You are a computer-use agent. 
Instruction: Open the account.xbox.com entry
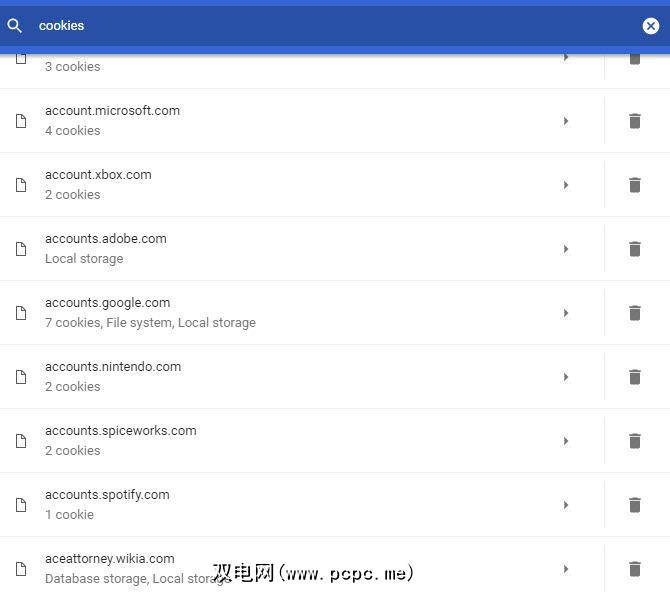(x=302, y=185)
